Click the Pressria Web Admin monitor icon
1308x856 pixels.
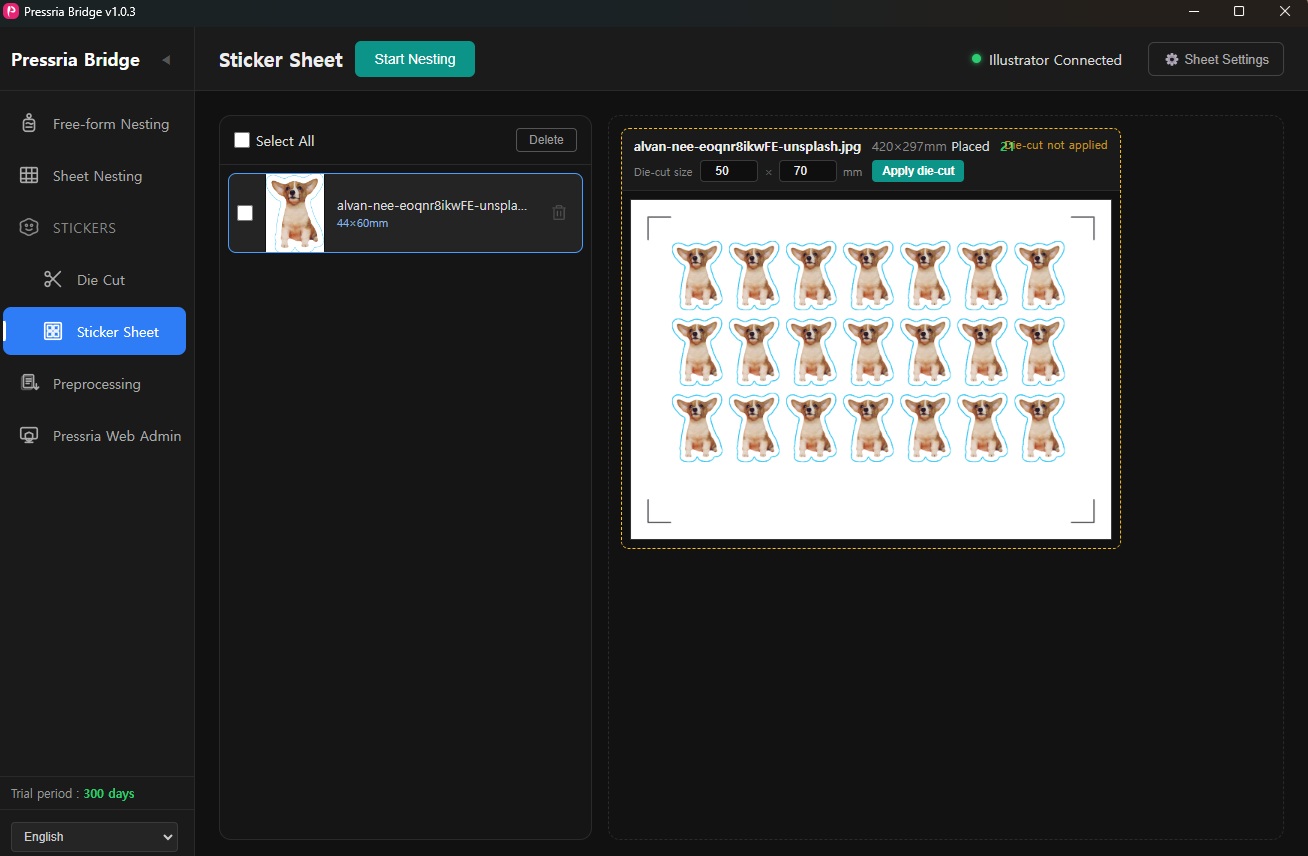(x=29, y=436)
